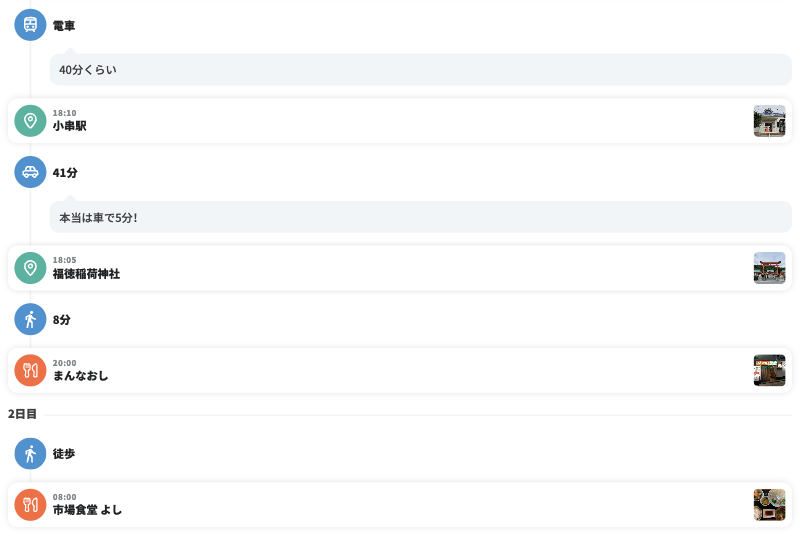
Task: Click the restaurant icon for まんなおし
Action: (x=30, y=370)
